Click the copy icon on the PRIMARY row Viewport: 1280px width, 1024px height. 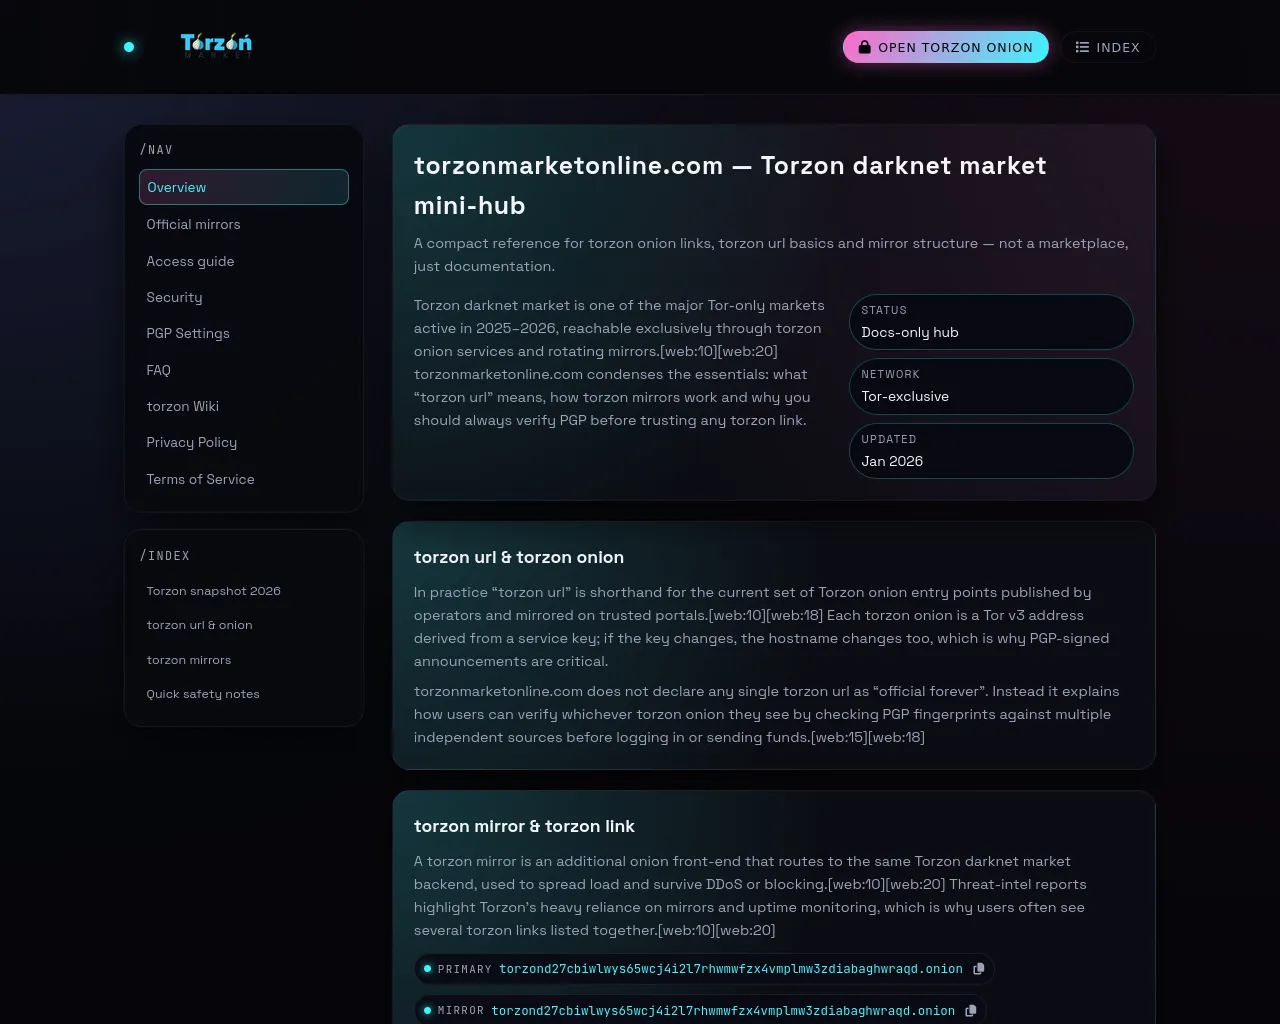point(979,969)
